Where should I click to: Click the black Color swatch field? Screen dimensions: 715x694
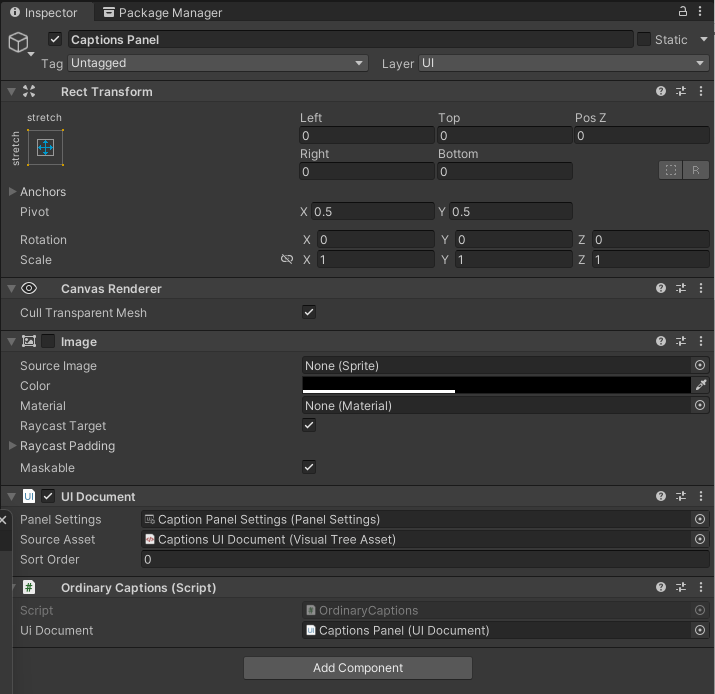(496, 385)
